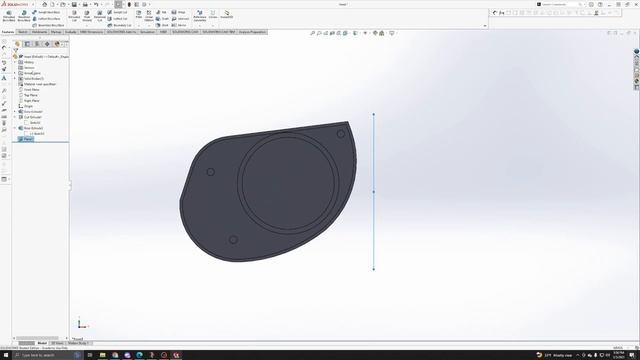Click the Fillet tool
The image size is (640, 360).
[x=139, y=15]
